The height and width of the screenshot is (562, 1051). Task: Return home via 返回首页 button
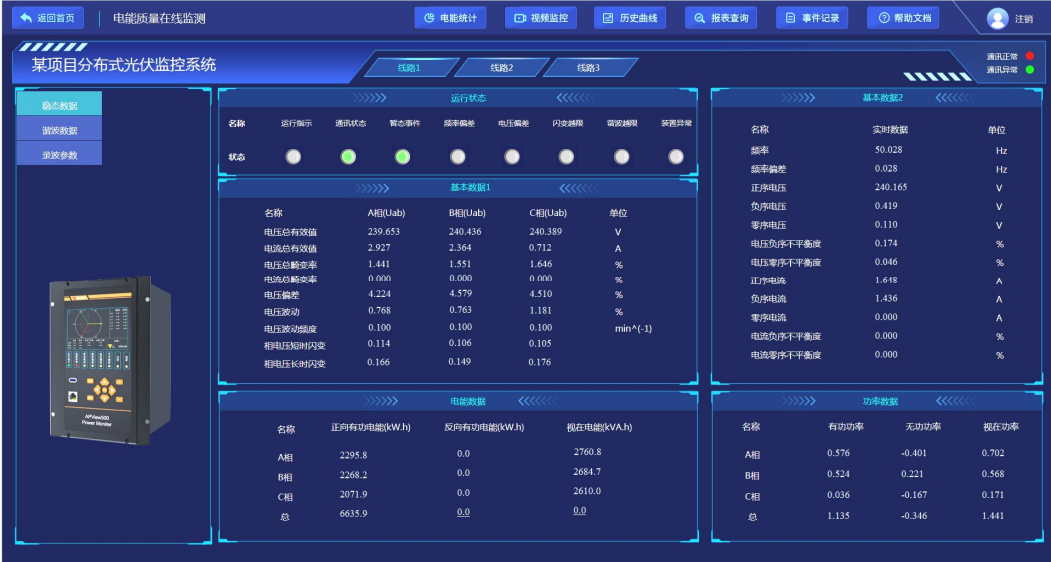[x=48, y=18]
